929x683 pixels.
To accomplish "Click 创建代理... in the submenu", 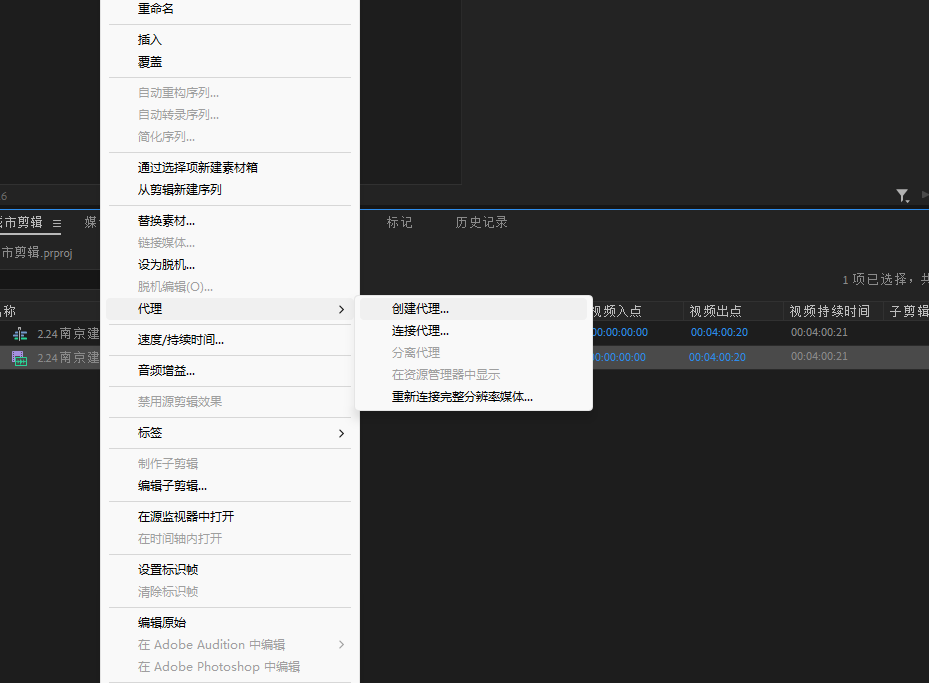I will [x=473, y=309].
